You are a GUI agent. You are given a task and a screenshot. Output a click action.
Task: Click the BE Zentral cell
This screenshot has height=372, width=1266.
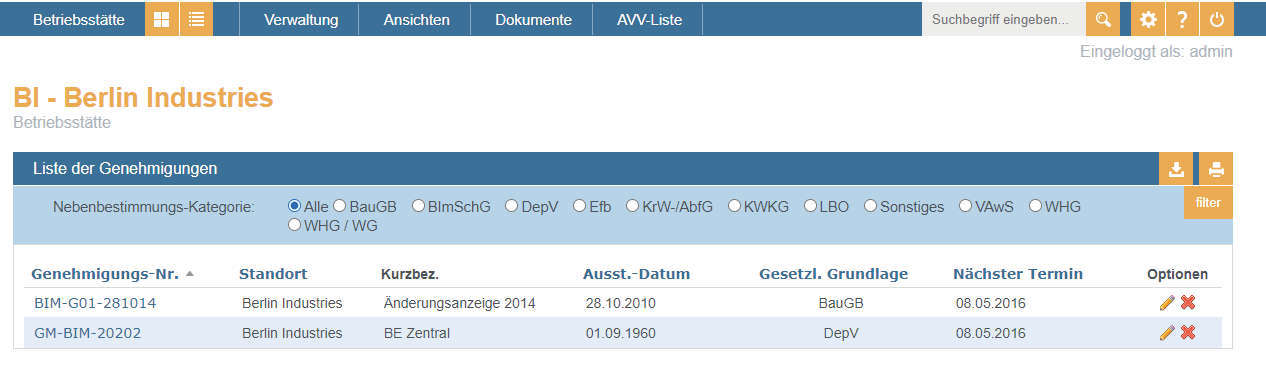[x=417, y=333]
